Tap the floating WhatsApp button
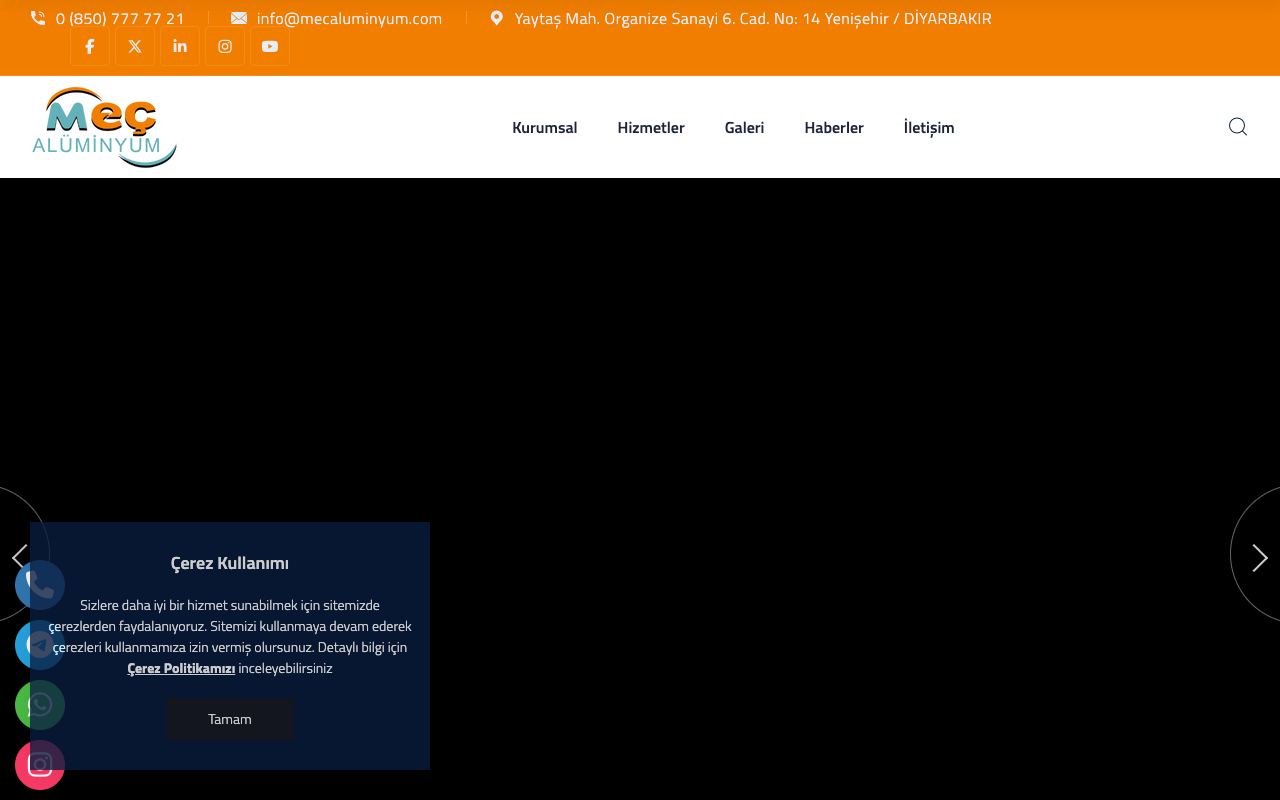 click(x=40, y=705)
